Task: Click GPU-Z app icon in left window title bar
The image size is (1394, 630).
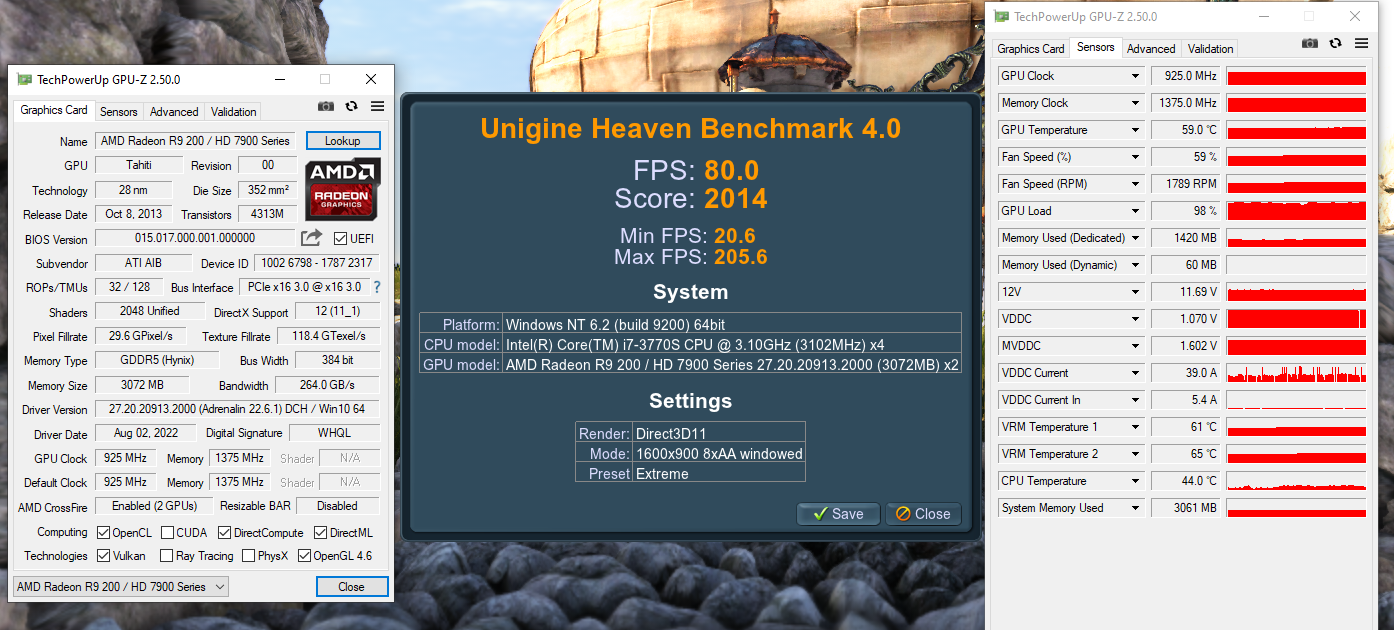Action: click(24, 80)
